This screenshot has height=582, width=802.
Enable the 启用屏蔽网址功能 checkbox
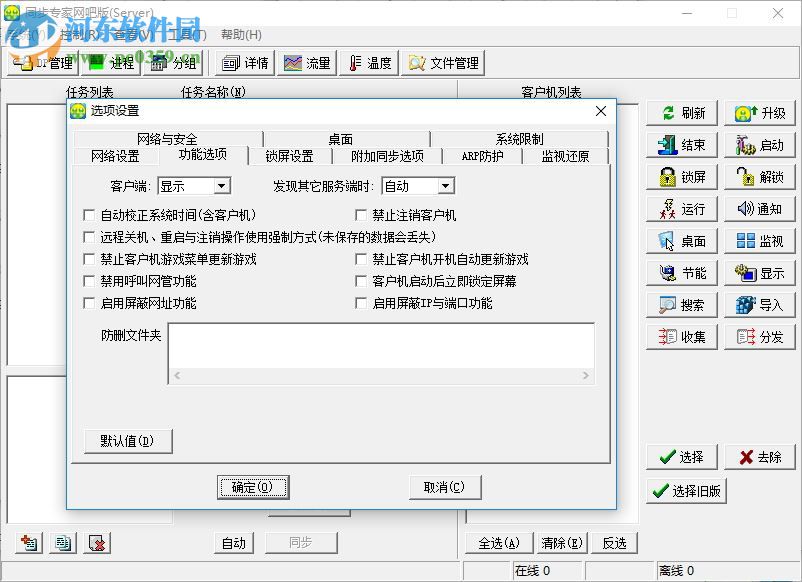pos(89,303)
